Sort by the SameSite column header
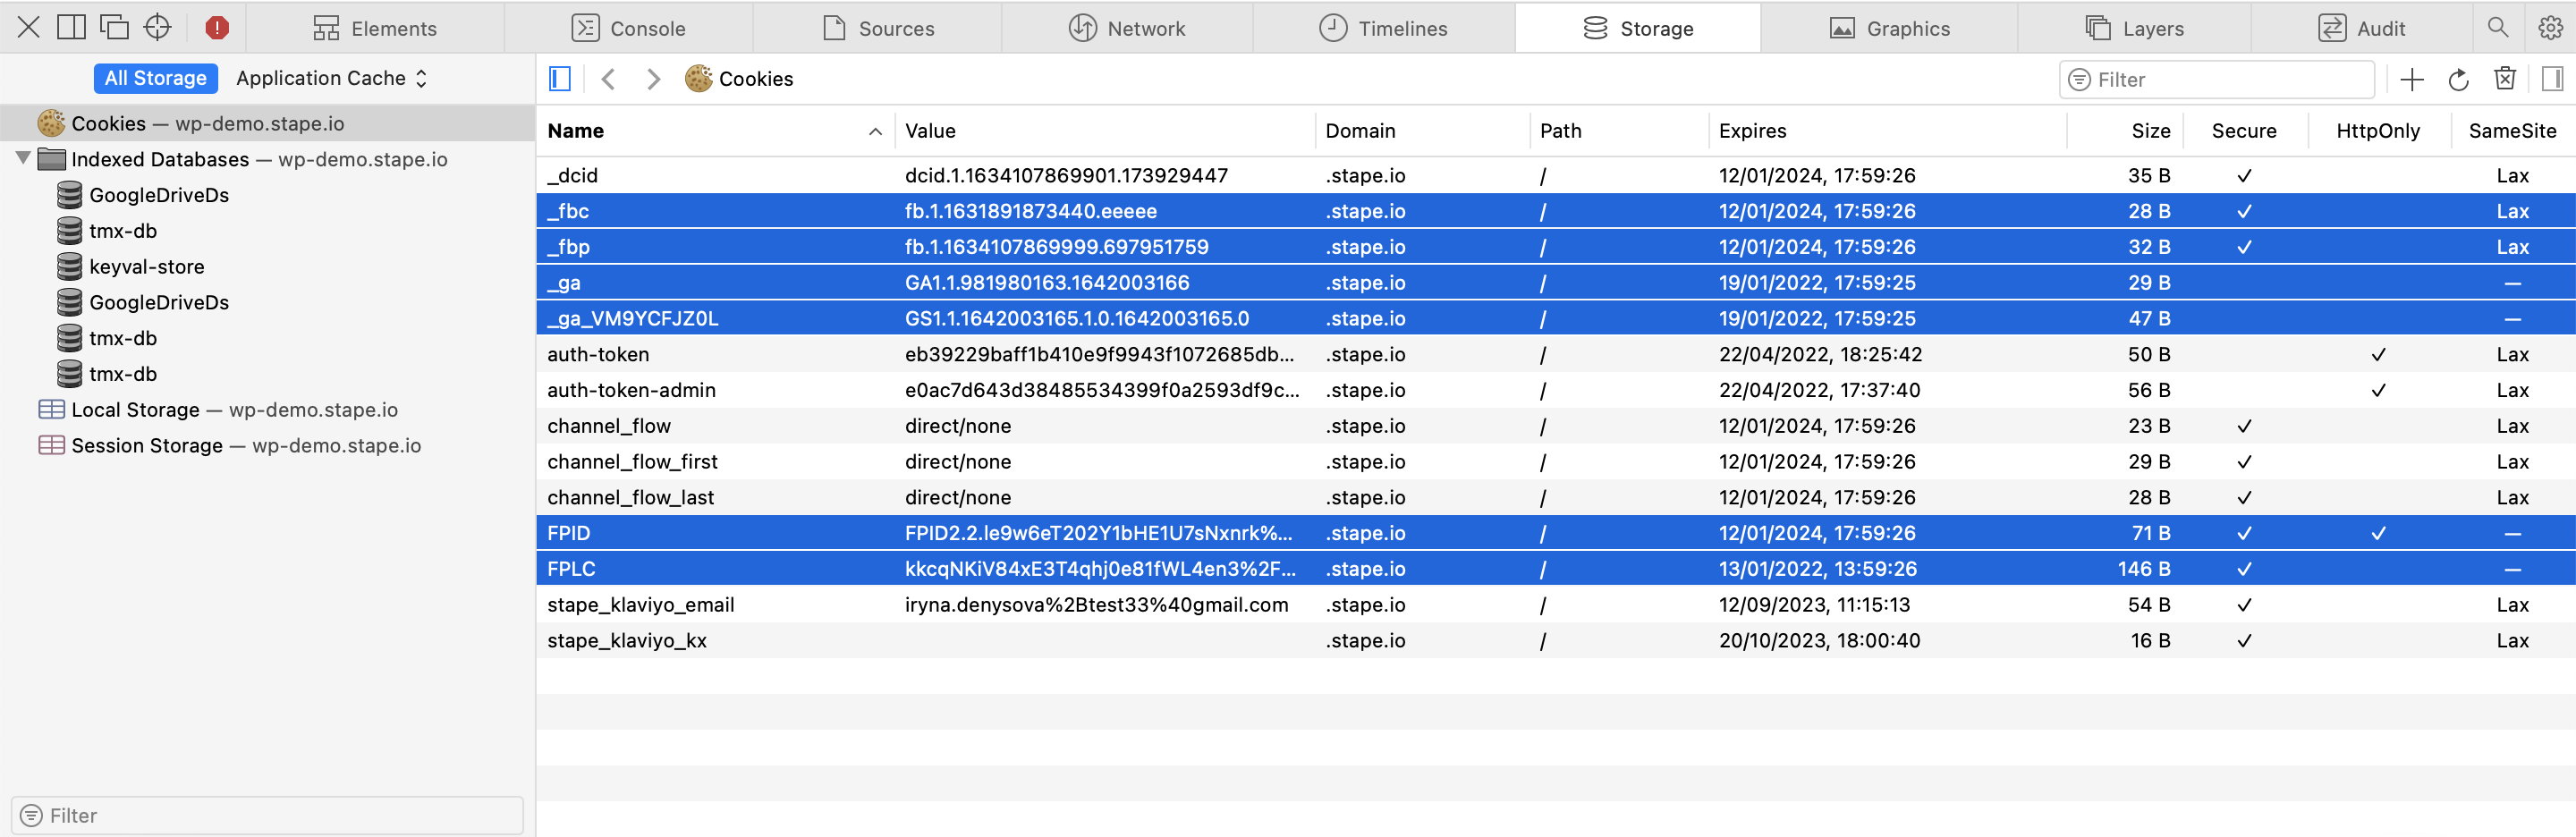 click(2512, 130)
